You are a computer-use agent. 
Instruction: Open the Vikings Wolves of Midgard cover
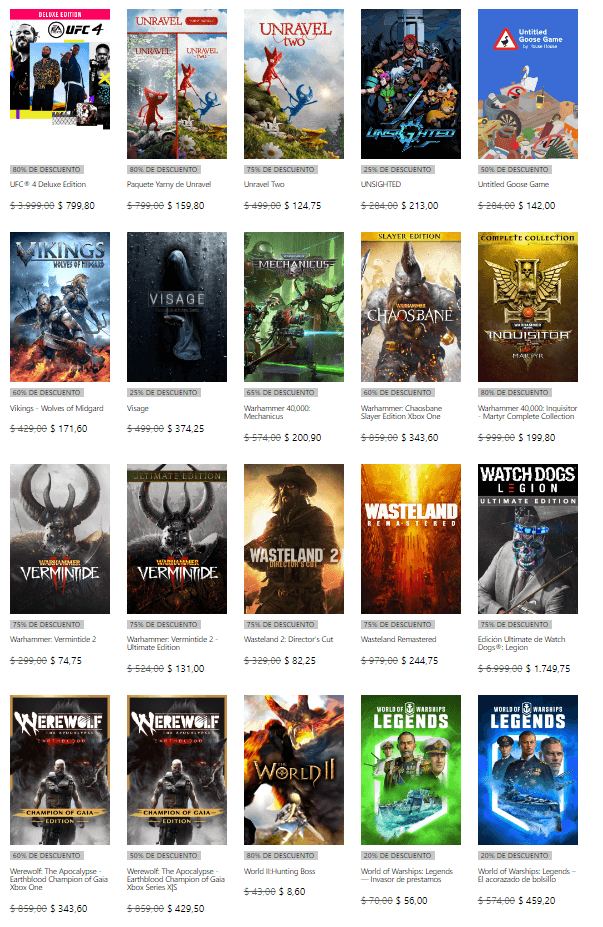point(59,307)
